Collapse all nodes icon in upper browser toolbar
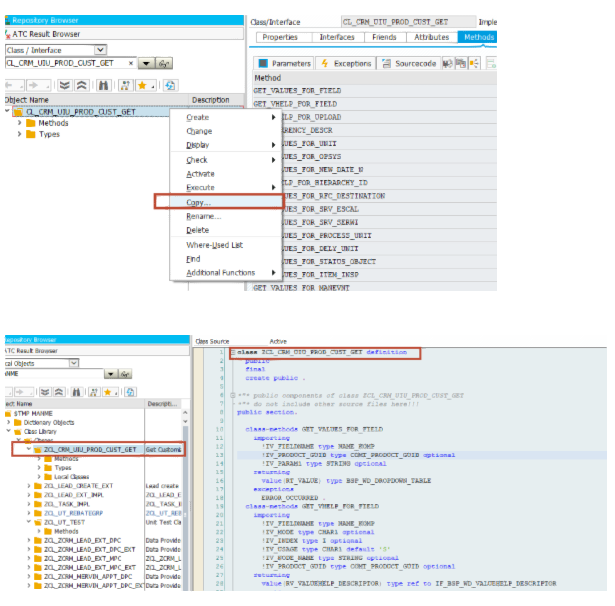This screenshot has height=606, width=615. (82, 85)
